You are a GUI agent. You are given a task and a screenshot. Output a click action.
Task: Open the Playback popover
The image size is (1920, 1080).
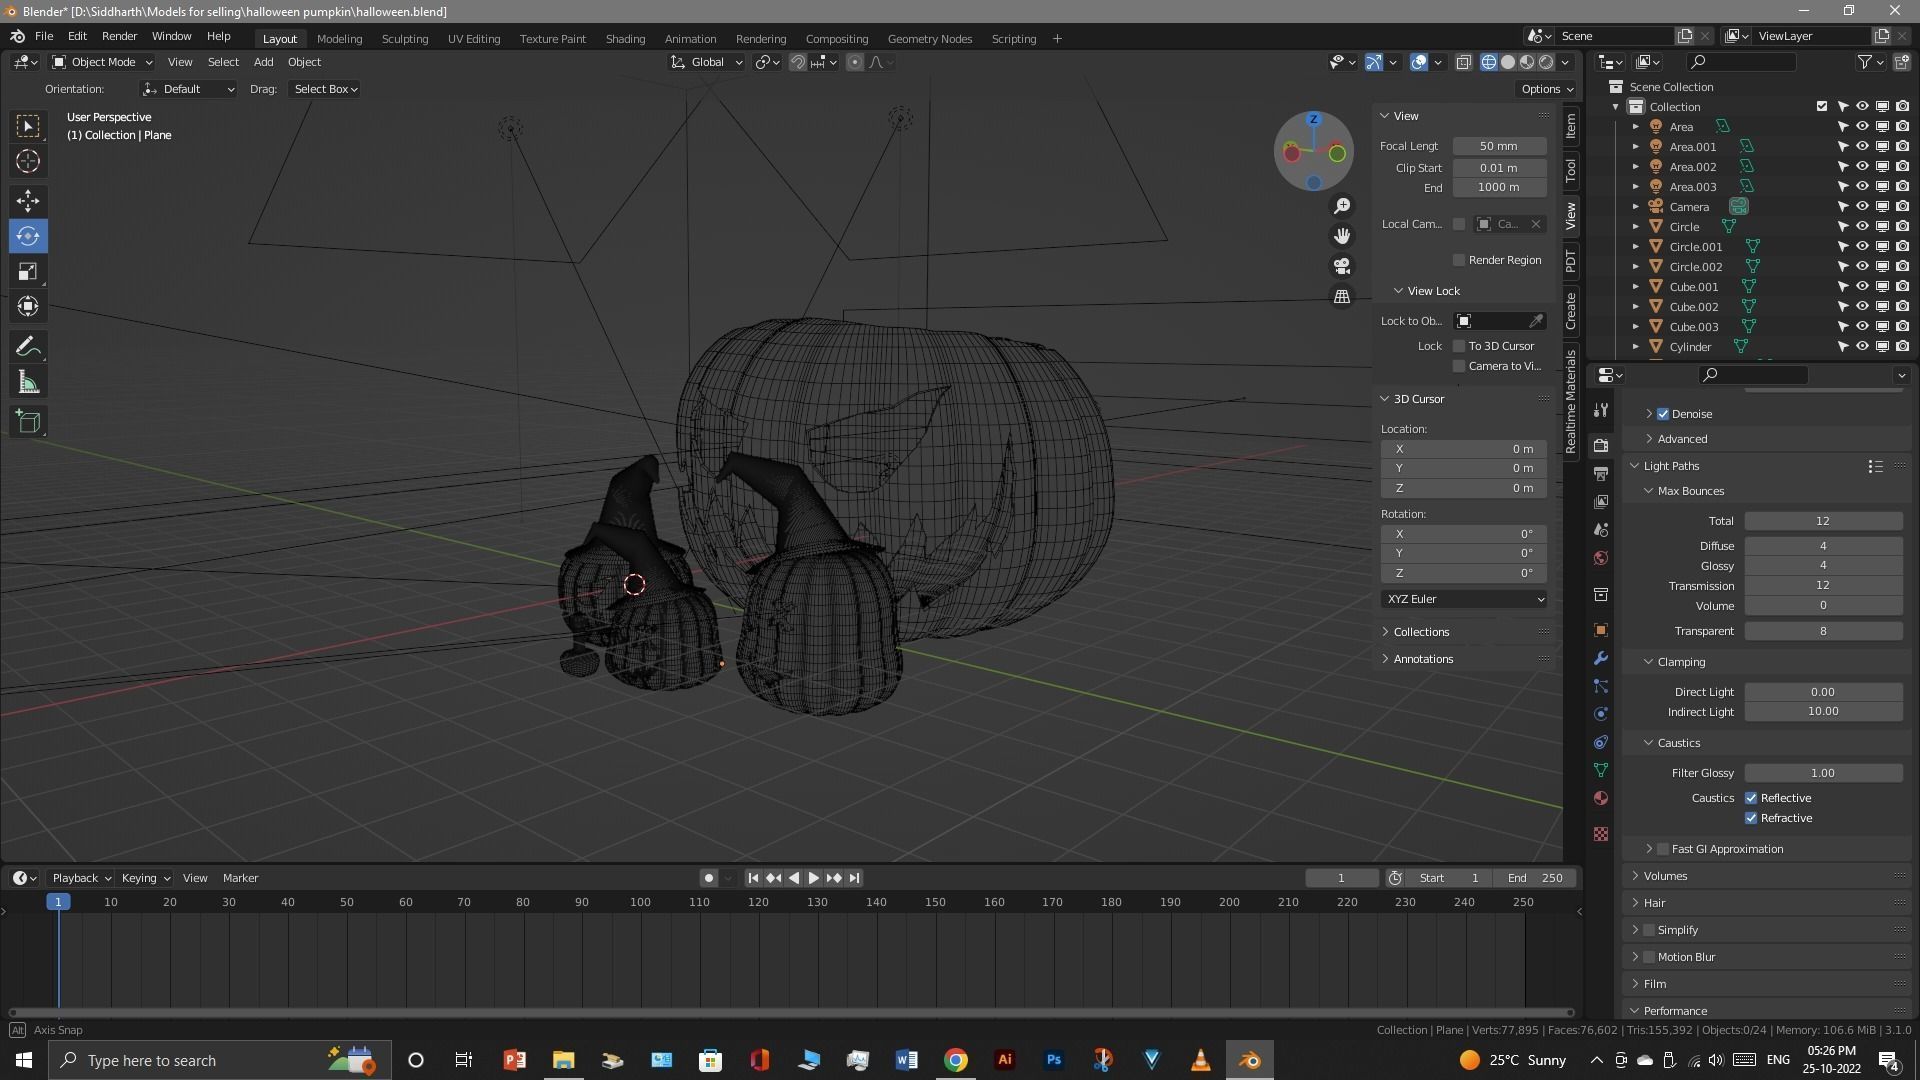pyautogui.click(x=81, y=878)
